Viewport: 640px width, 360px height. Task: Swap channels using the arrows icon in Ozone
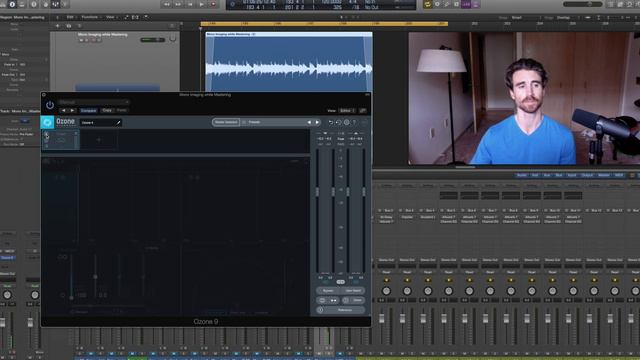(x=333, y=300)
